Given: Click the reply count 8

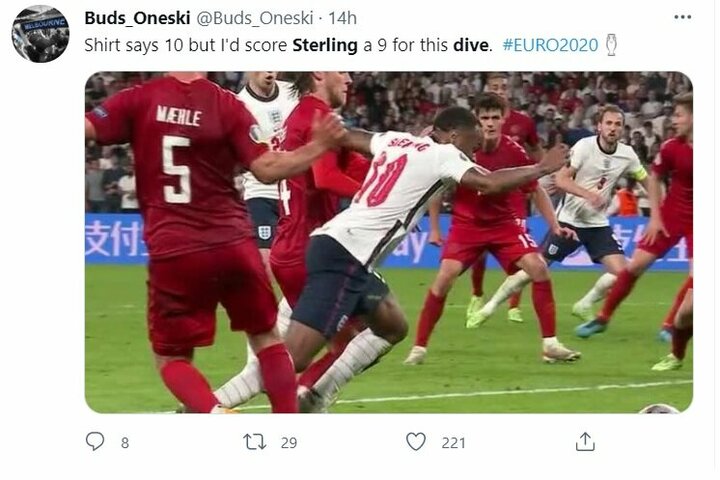Looking at the screenshot, I should (x=125, y=443).
